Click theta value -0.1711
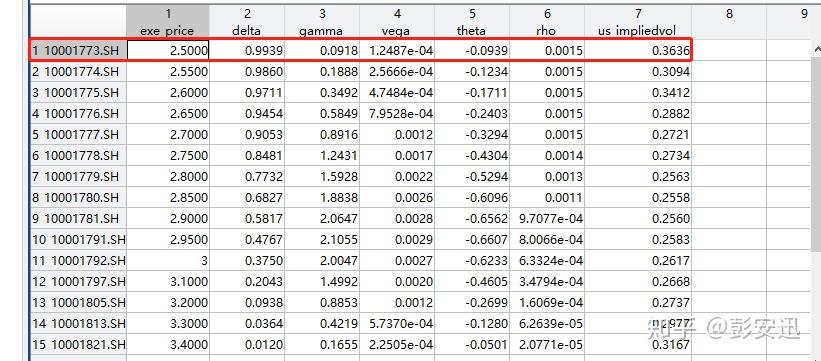Image resolution: width=821 pixels, height=361 pixels. [x=472, y=93]
